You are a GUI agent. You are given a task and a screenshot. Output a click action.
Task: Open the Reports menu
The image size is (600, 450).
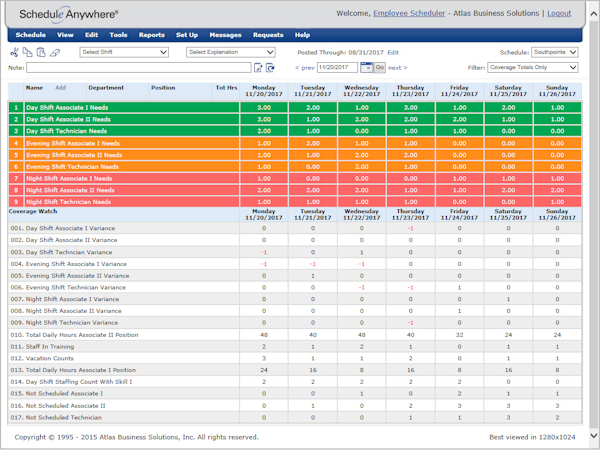click(x=152, y=35)
